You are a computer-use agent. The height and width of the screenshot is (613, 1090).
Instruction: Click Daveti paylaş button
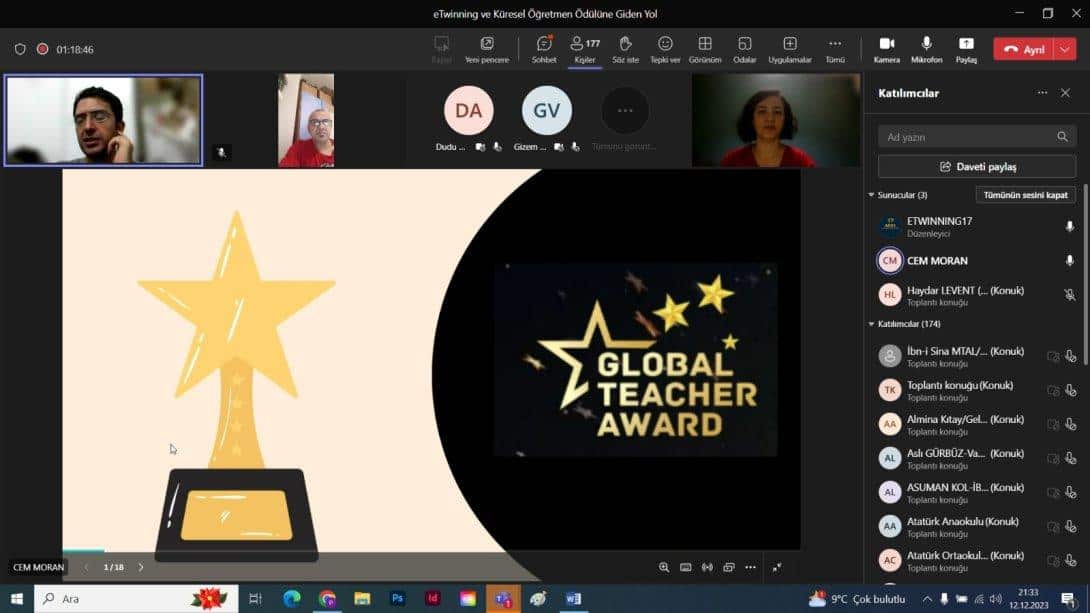[977, 167]
